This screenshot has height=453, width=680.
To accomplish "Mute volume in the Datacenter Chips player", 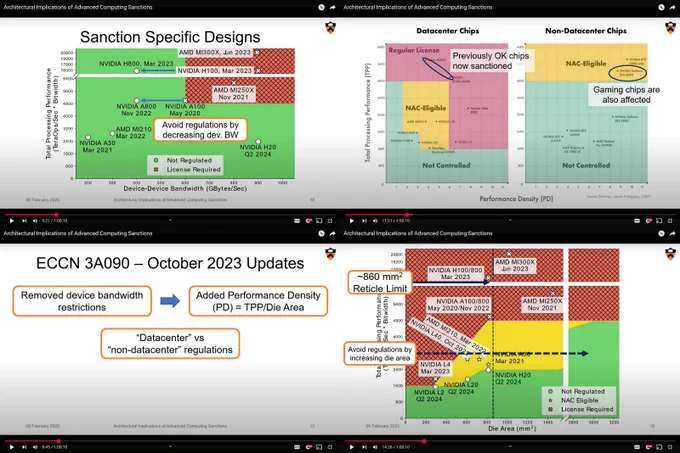I will 375,221.
